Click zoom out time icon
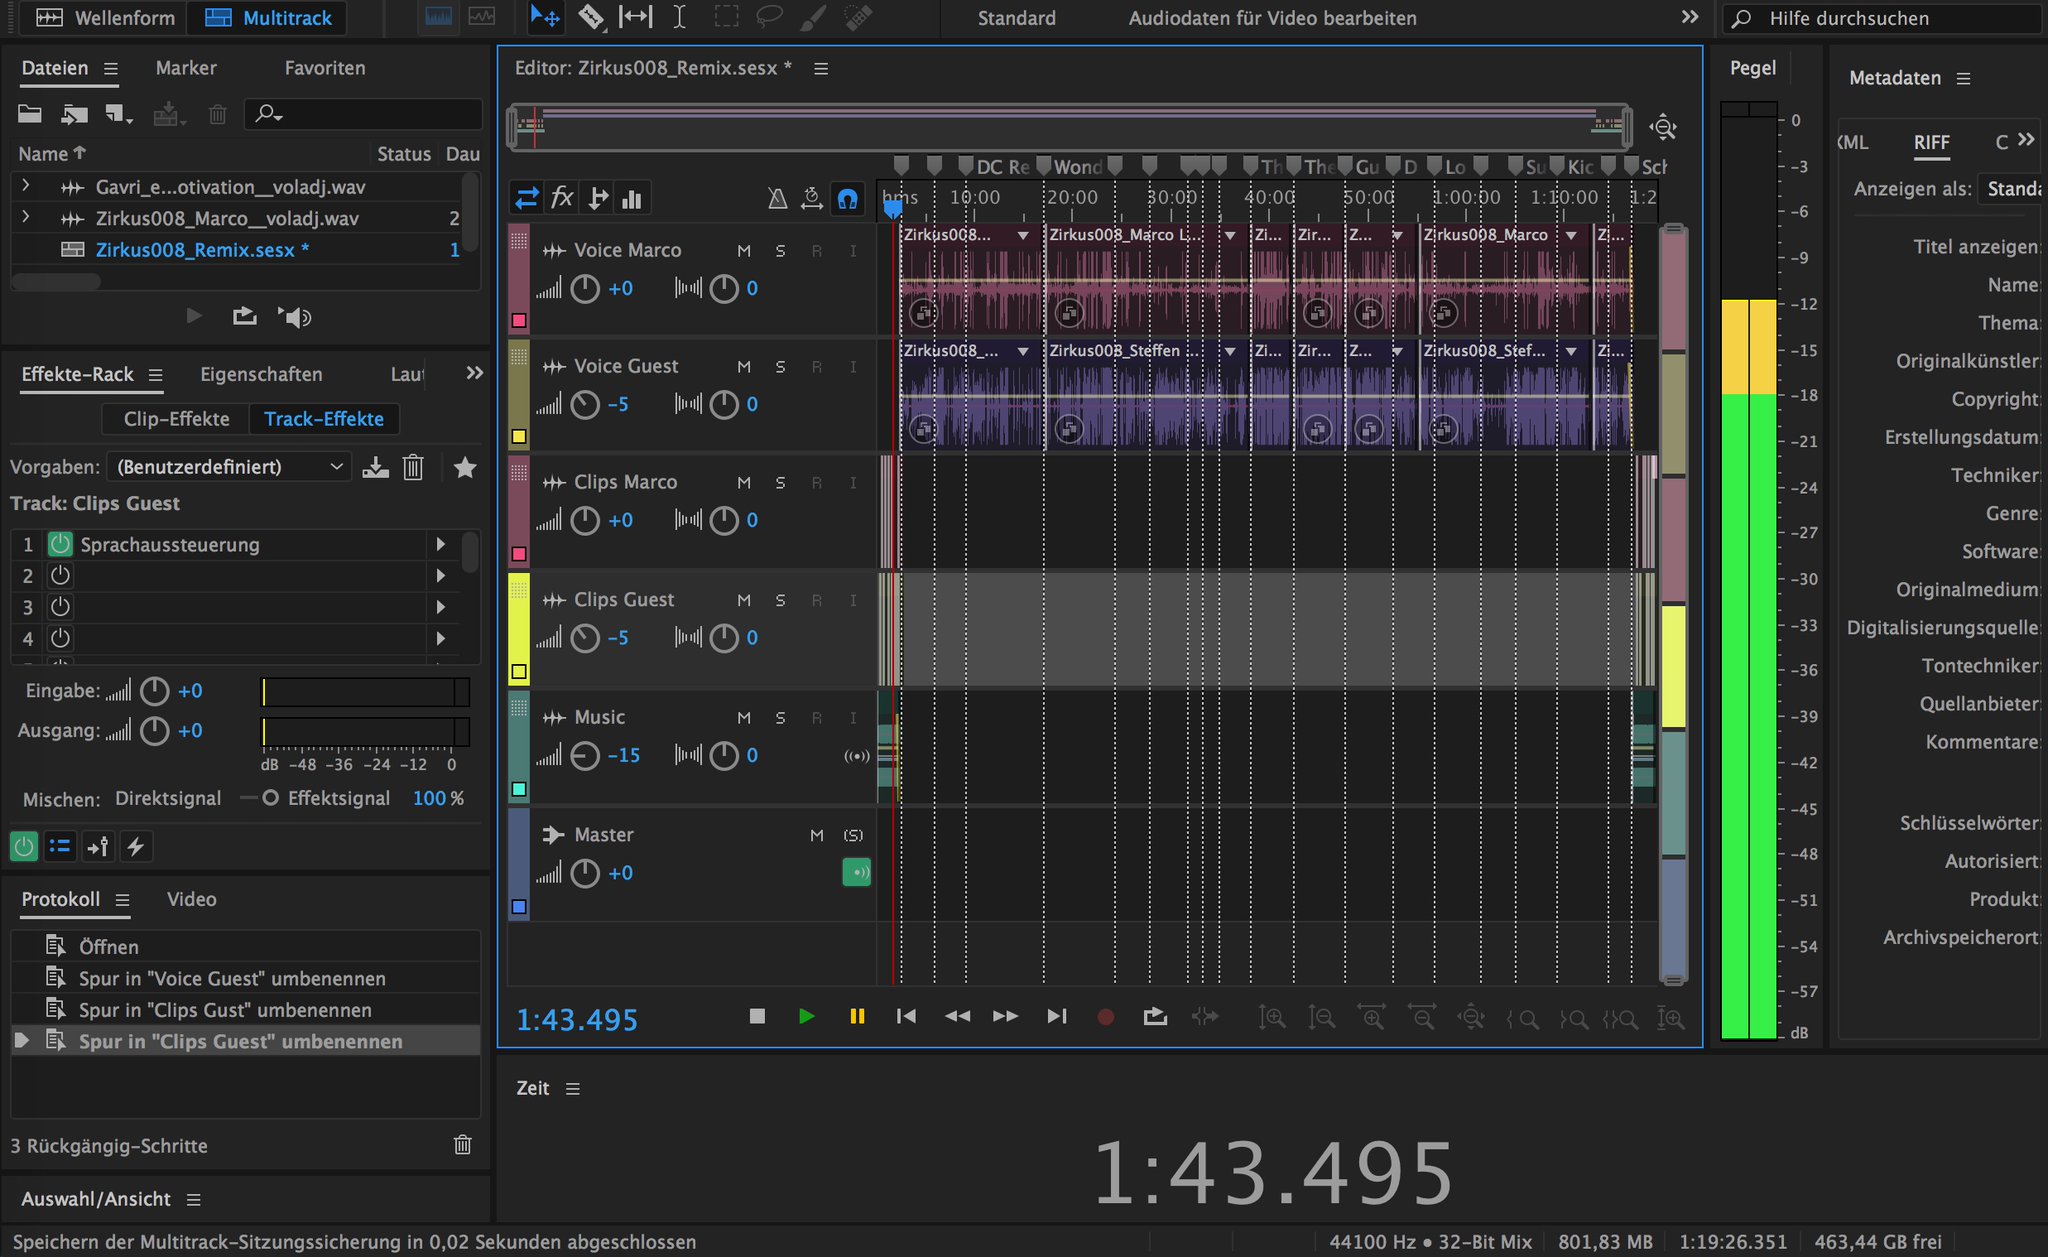The height and width of the screenshot is (1257, 2048). [x=1421, y=1017]
